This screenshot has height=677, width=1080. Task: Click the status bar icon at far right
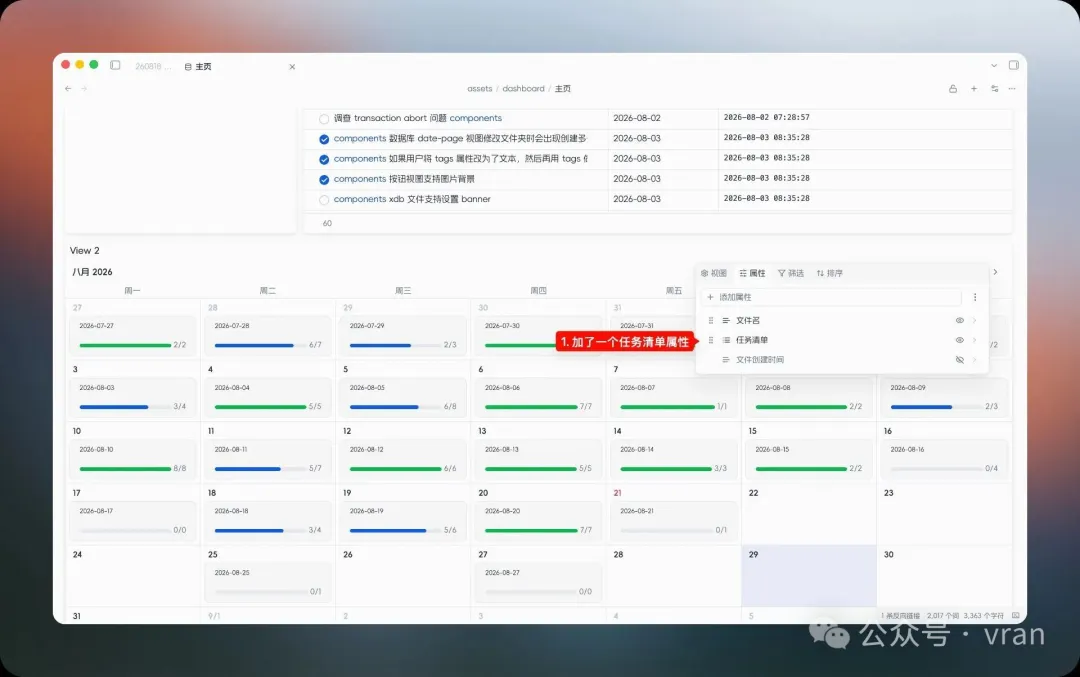point(1015,615)
